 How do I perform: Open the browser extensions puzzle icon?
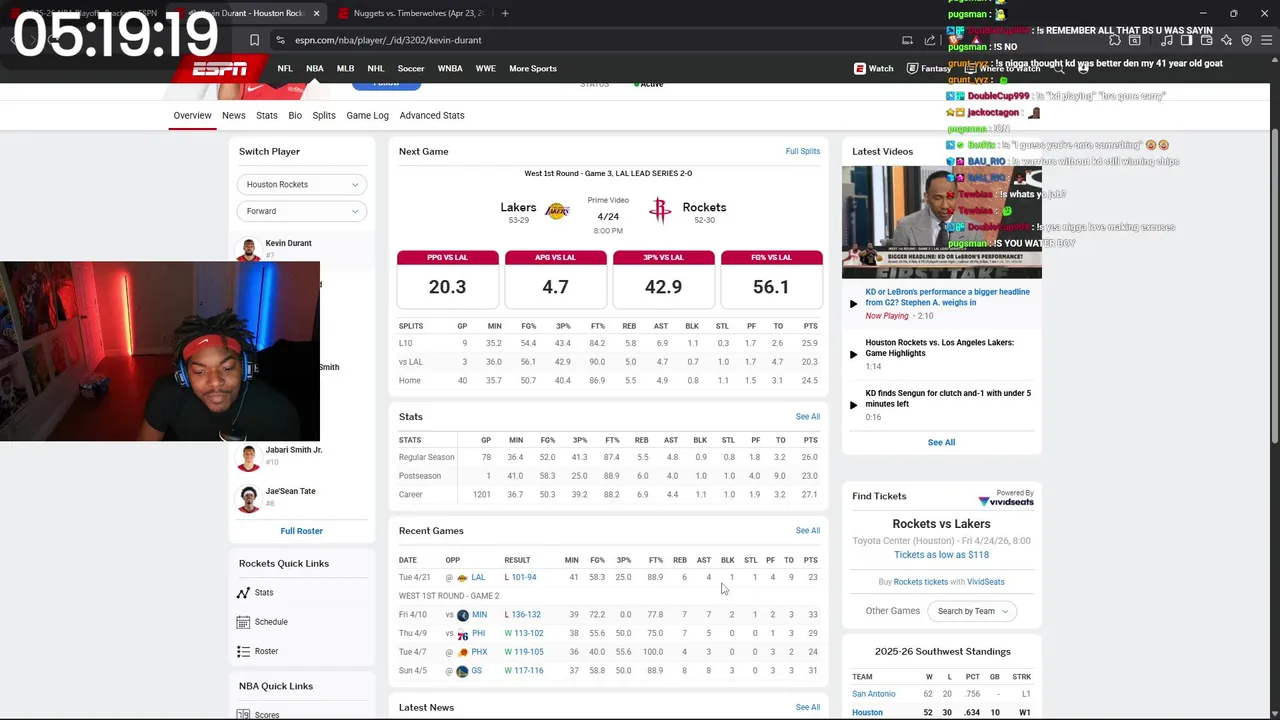[x=1115, y=40]
